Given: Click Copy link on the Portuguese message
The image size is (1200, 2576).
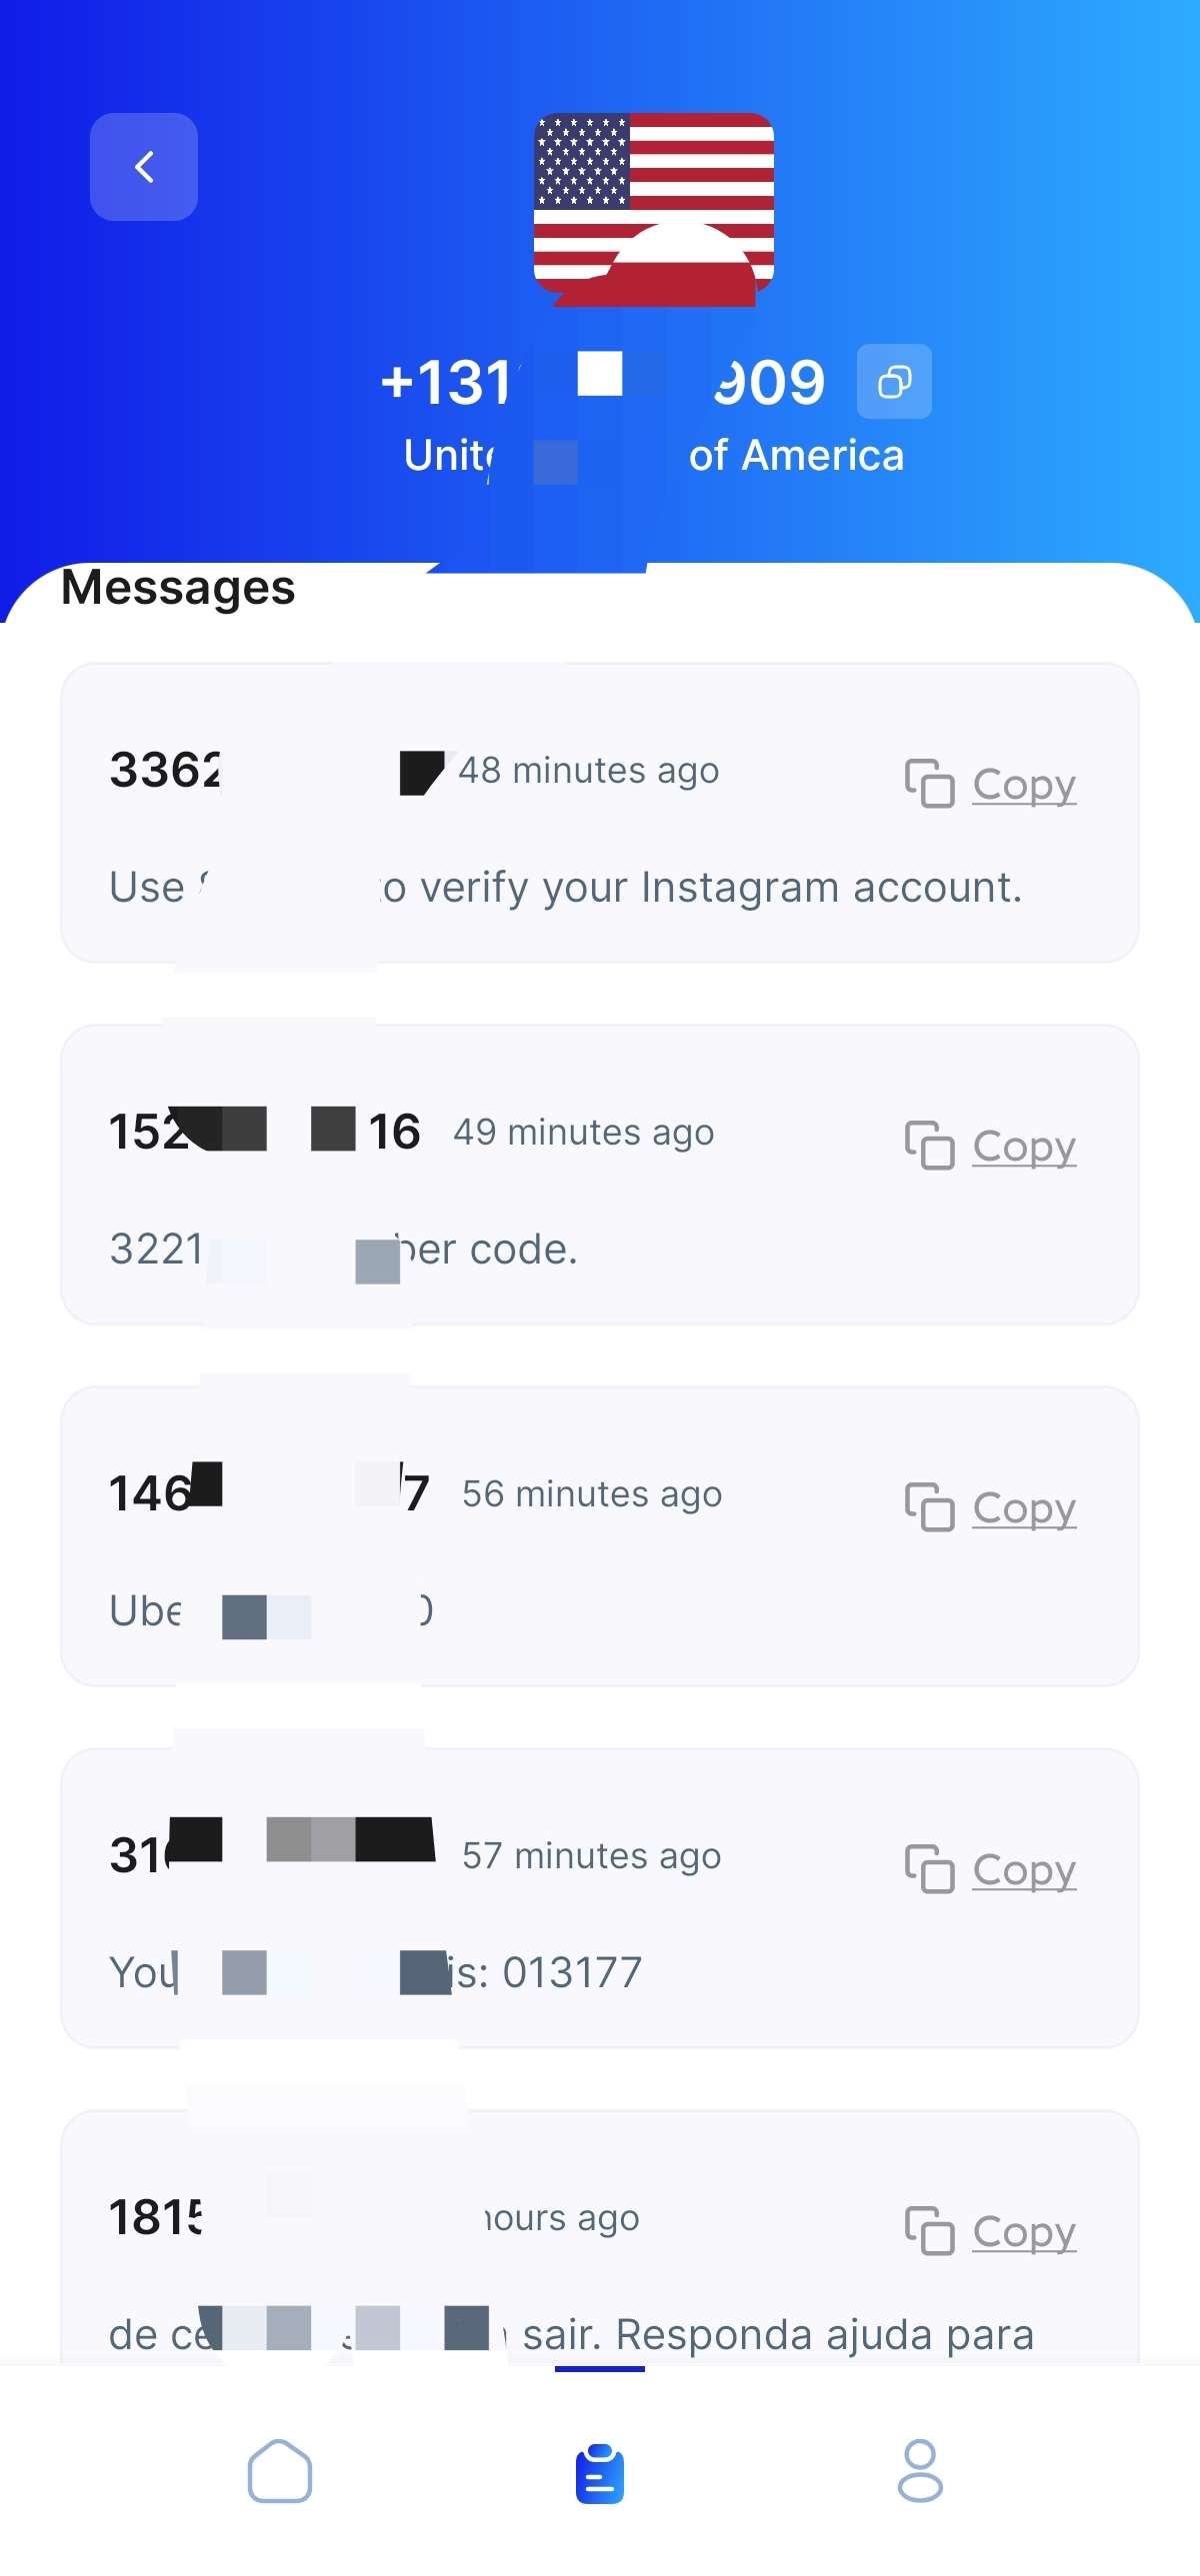Looking at the screenshot, I should click(x=1024, y=2233).
